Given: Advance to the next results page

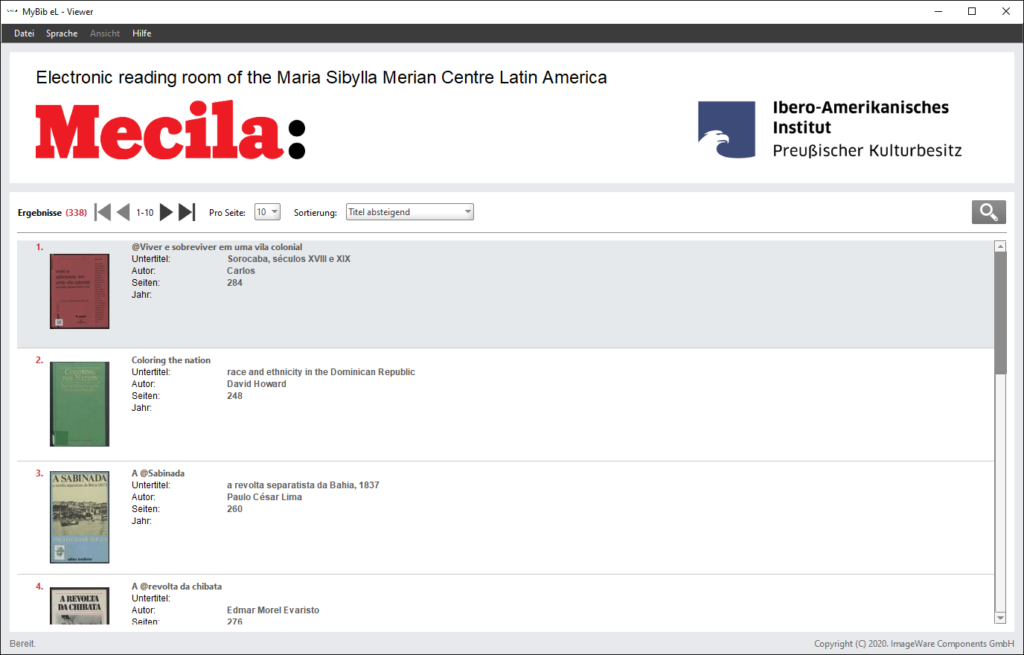Looking at the screenshot, I should (x=166, y=212).
